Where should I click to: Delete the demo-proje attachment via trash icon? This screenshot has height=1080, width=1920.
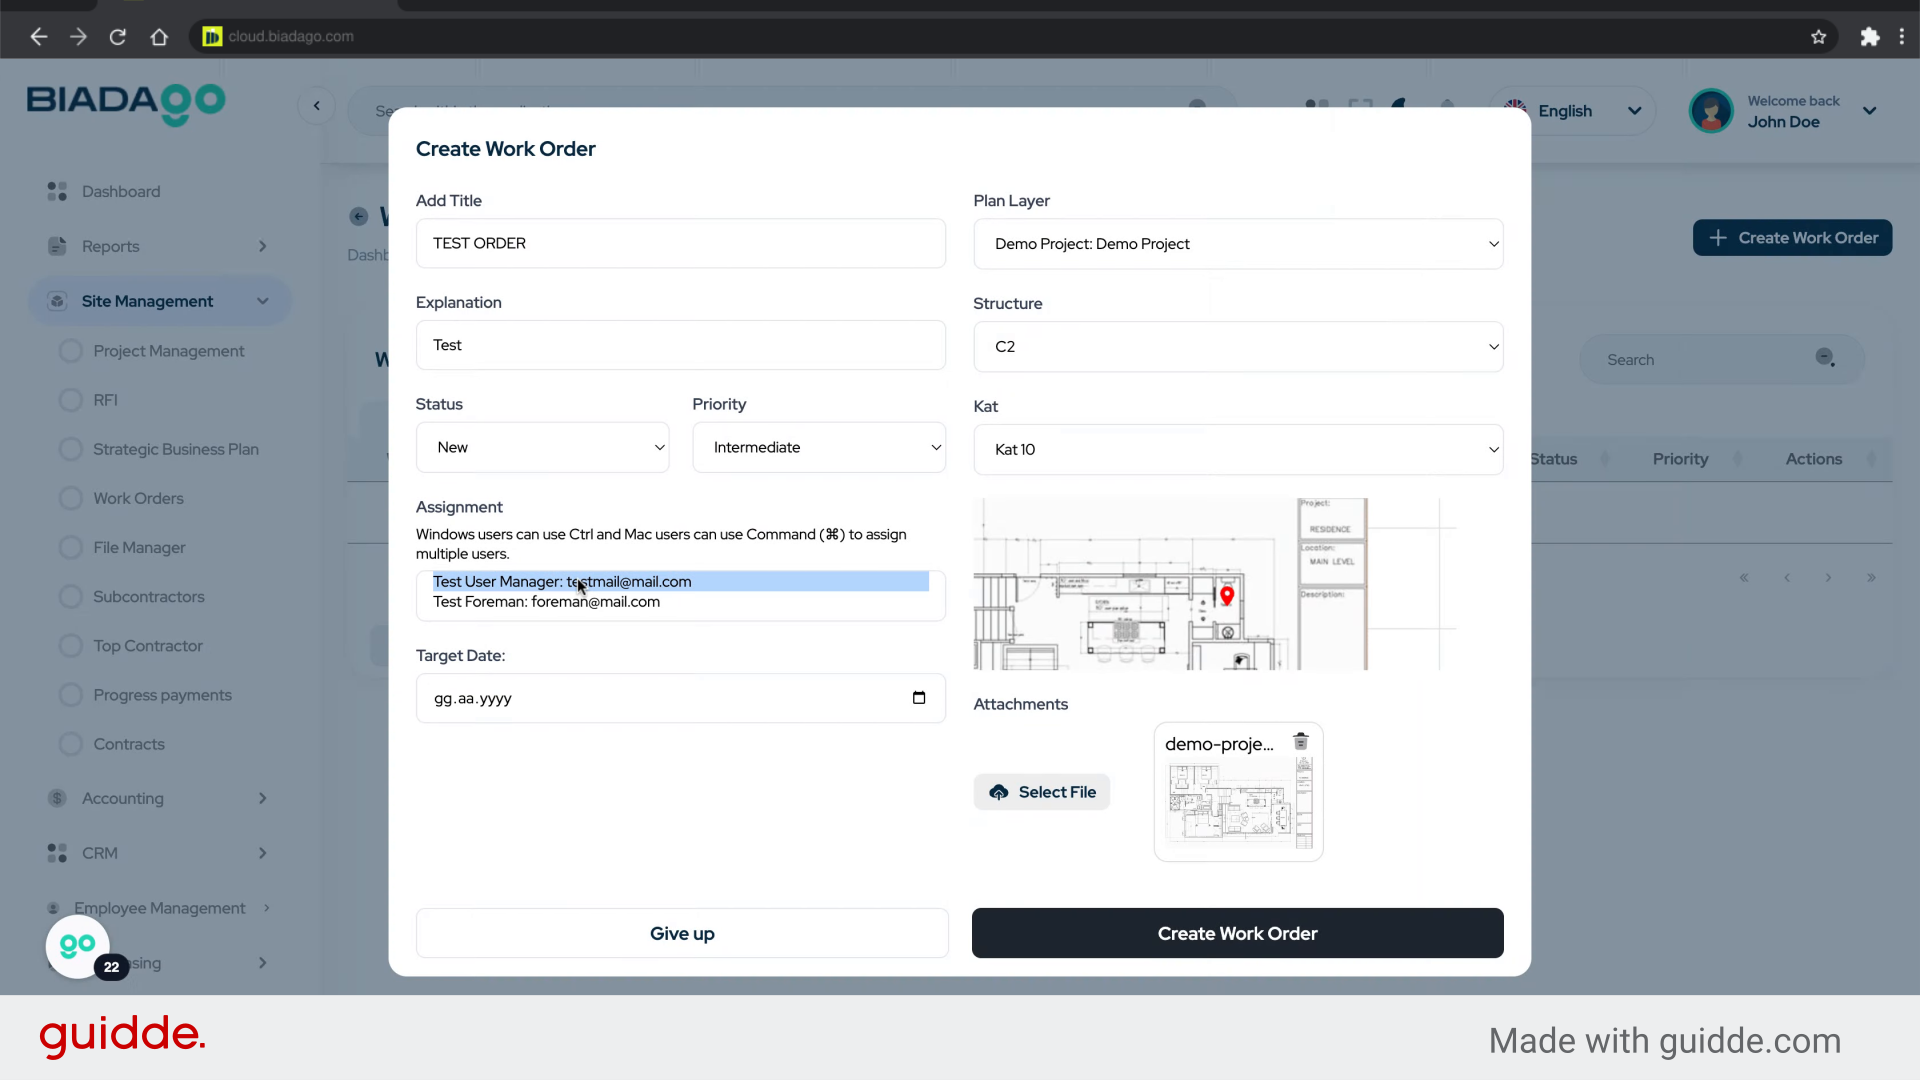coord(1301,741)
